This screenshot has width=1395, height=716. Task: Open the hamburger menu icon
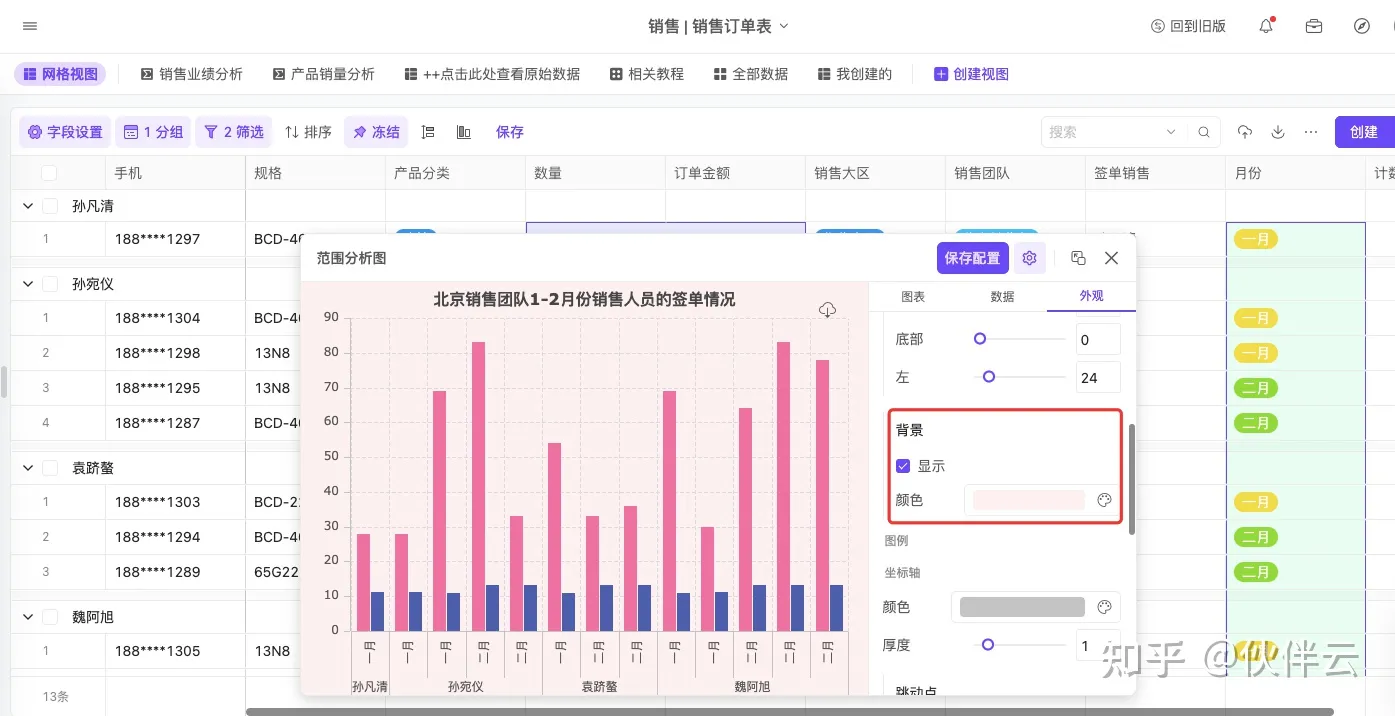pyautogui.click(x=30, y=26)
